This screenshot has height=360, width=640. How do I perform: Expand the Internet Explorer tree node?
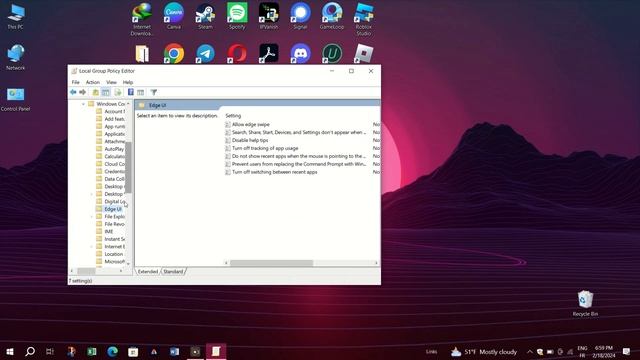coord(91,247)
